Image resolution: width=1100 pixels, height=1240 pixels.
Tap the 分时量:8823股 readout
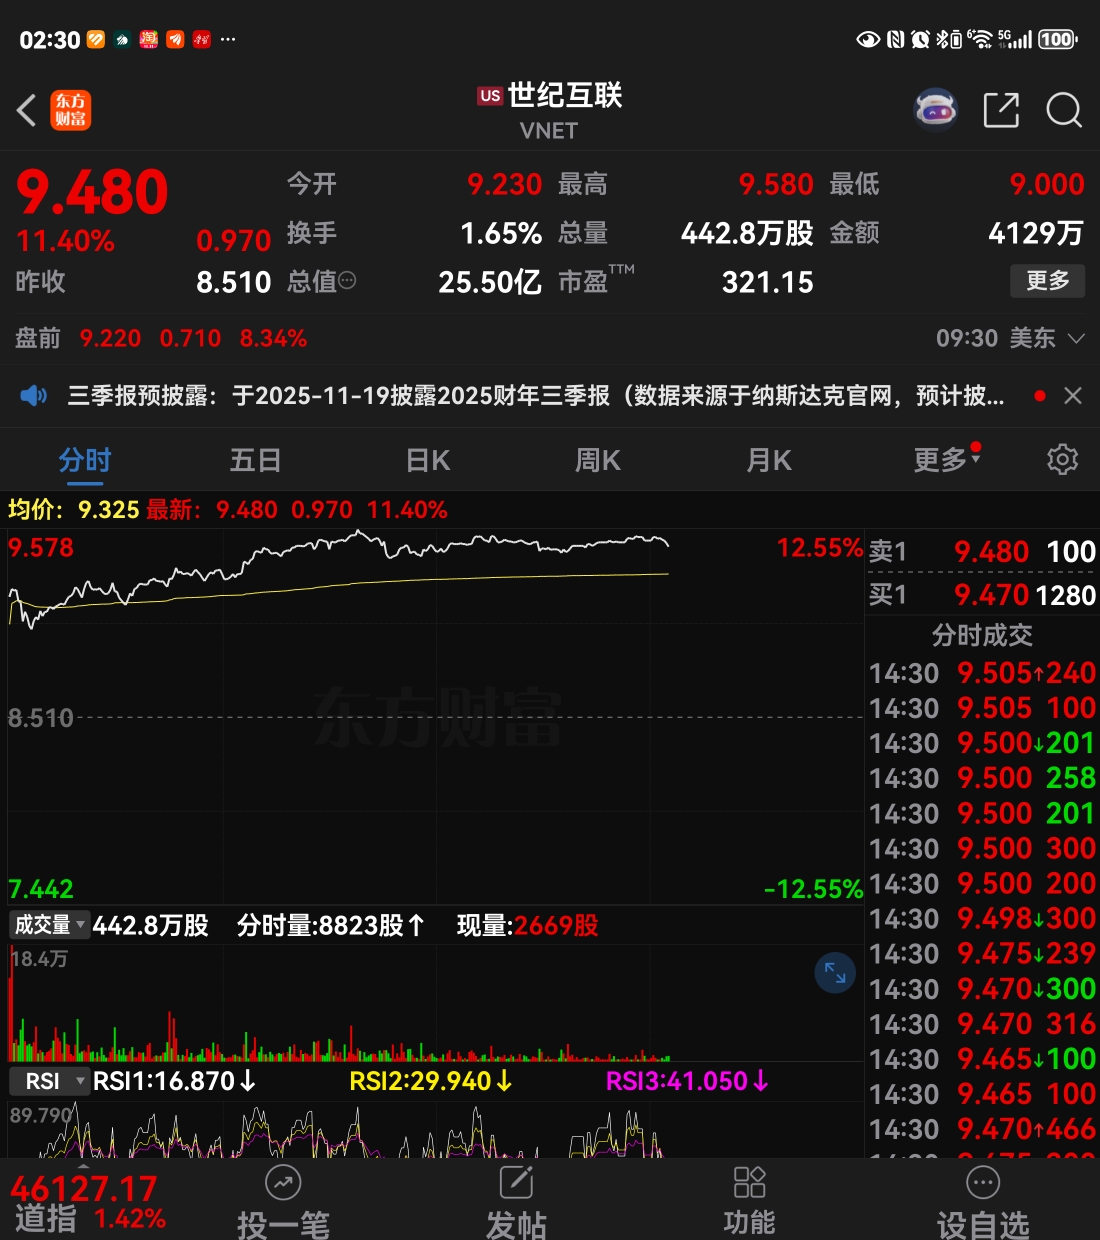(x=330, y=925)
